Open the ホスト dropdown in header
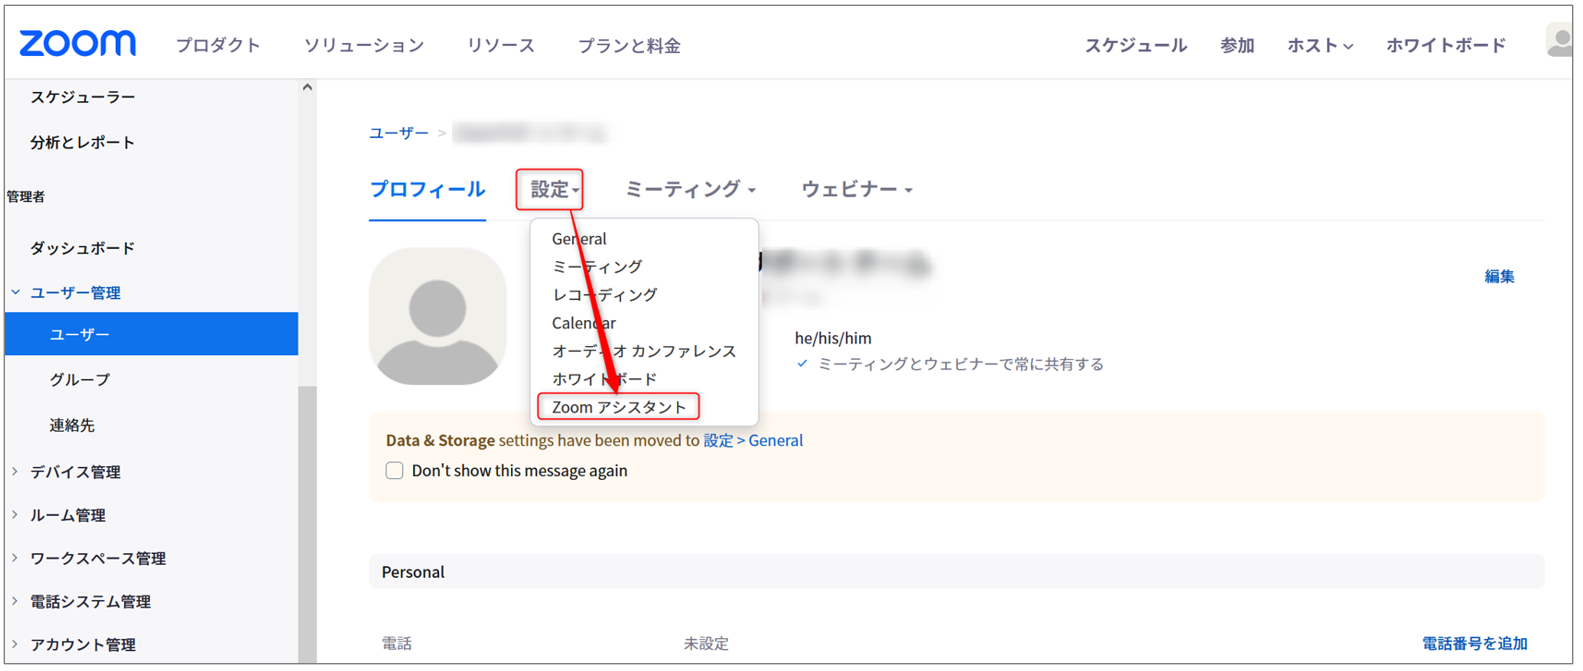1583x671 pixels. point(1320,45)
